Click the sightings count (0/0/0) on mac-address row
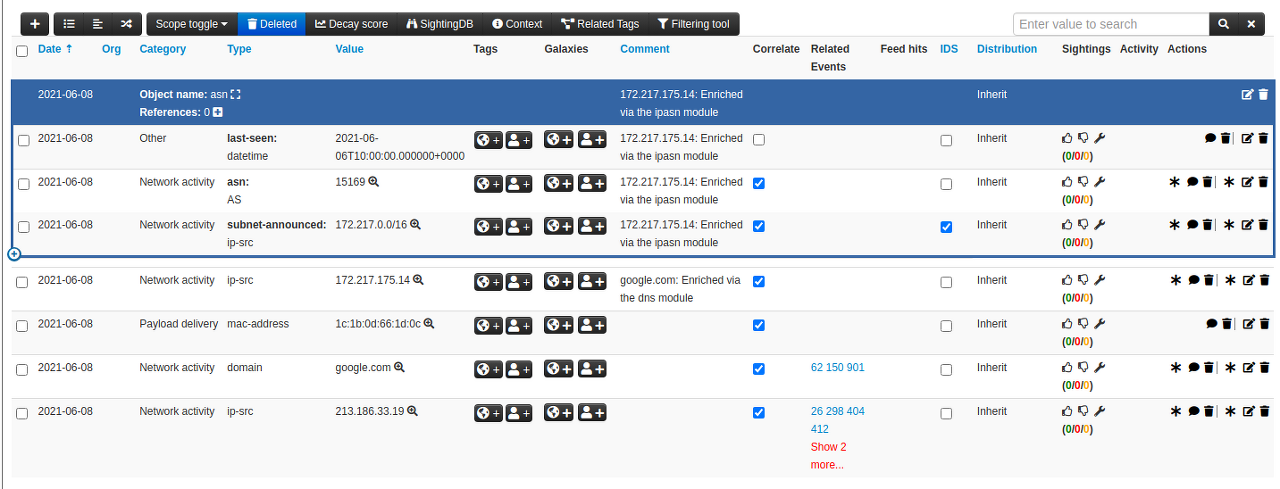The width and height of the screenshot is (1280, 489). [1077, 342]
